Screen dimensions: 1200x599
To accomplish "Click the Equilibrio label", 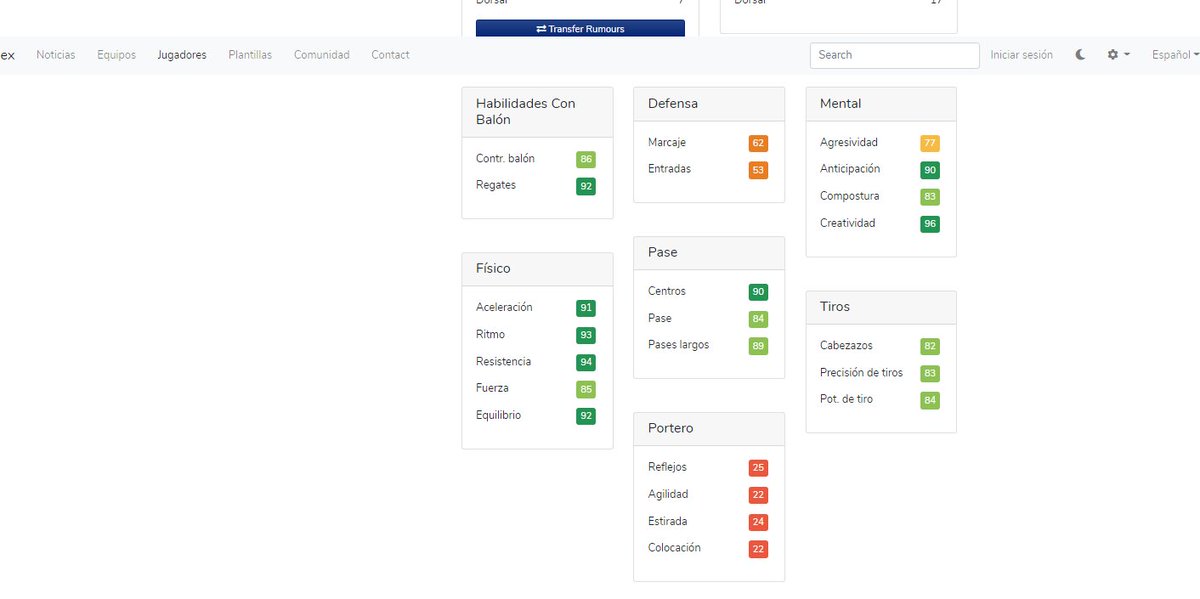I will coord(498,415).
